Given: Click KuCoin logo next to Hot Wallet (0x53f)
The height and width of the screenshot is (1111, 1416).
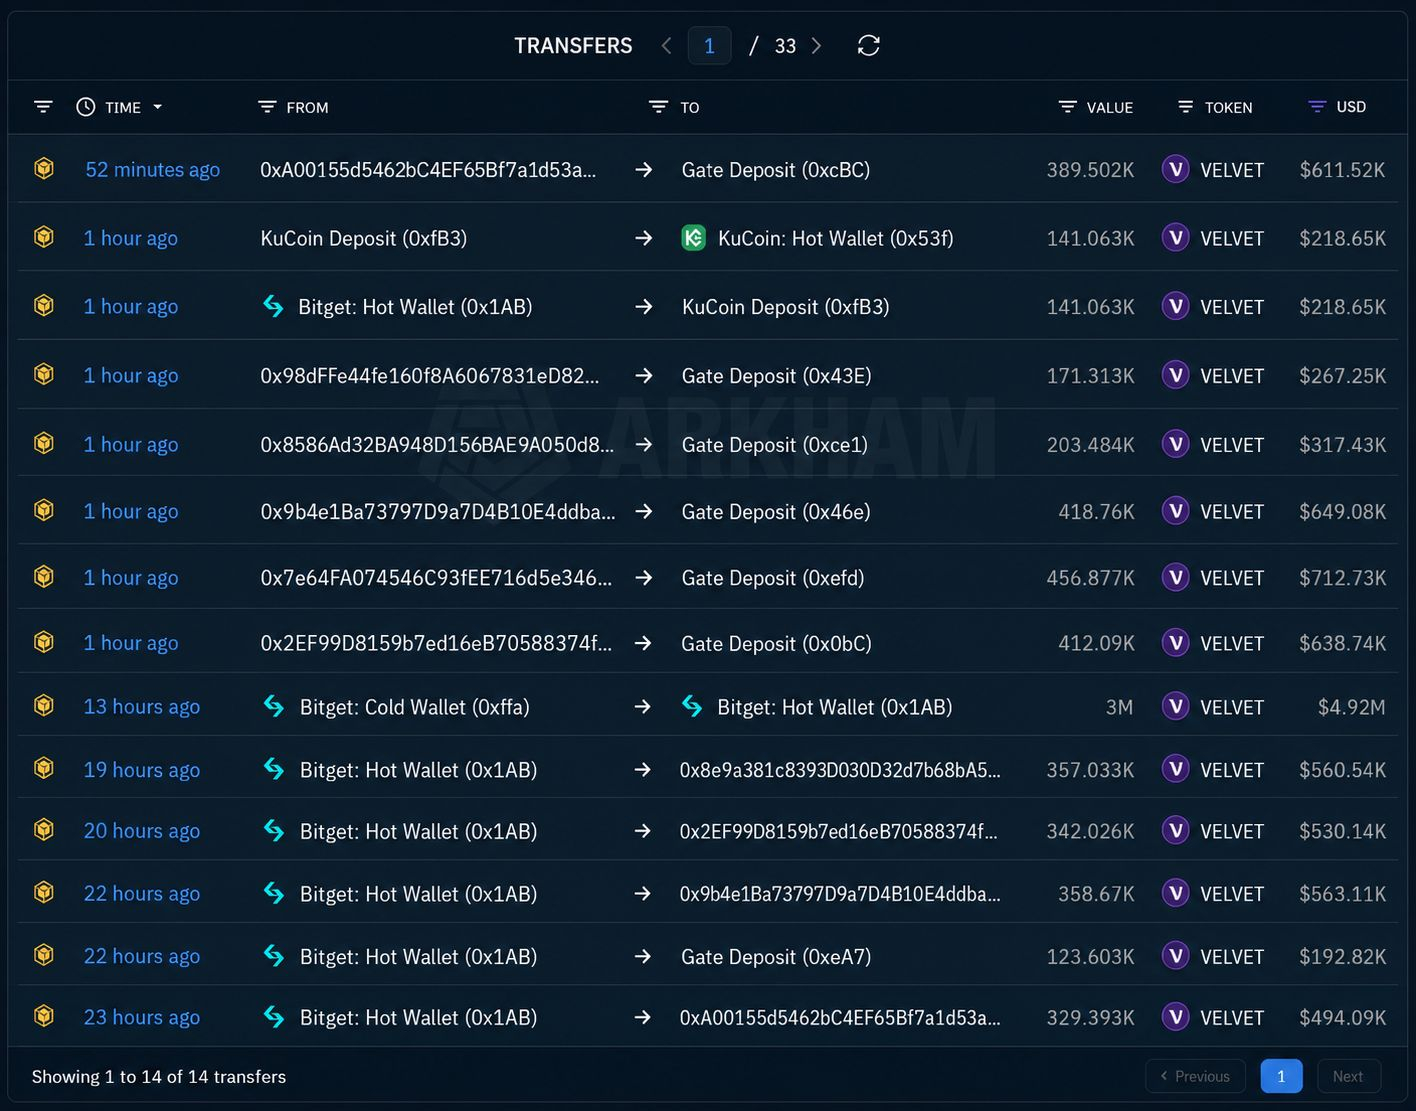Looking at the screenshot, I should coord(693,238).
